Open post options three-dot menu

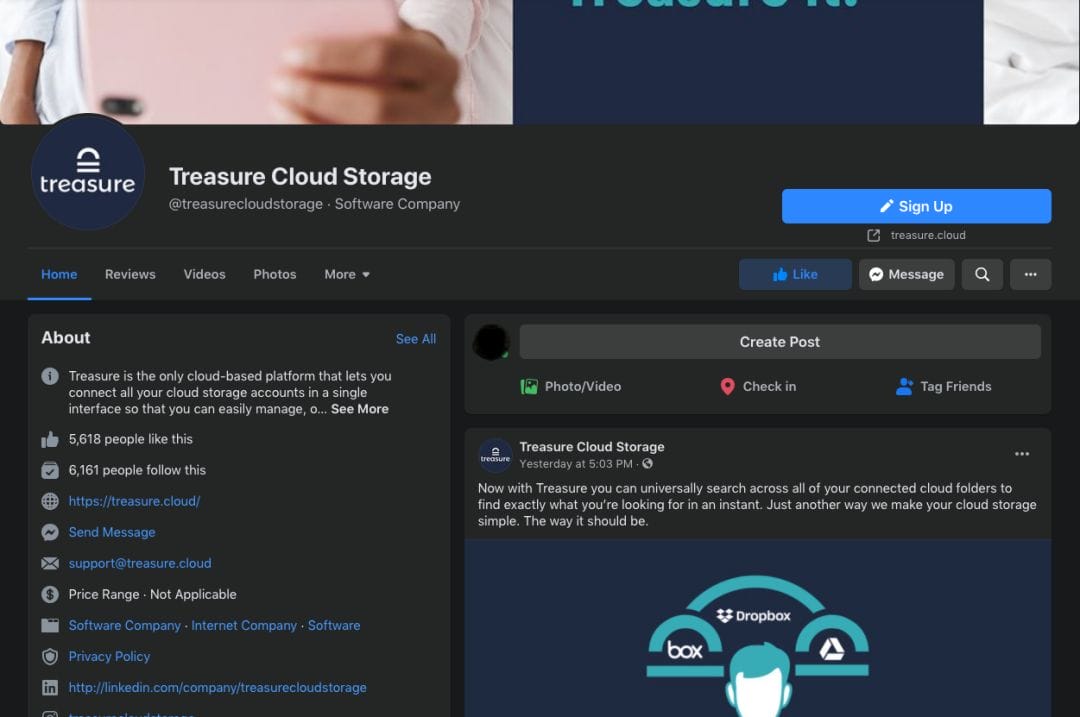(x=1022, y=454)
